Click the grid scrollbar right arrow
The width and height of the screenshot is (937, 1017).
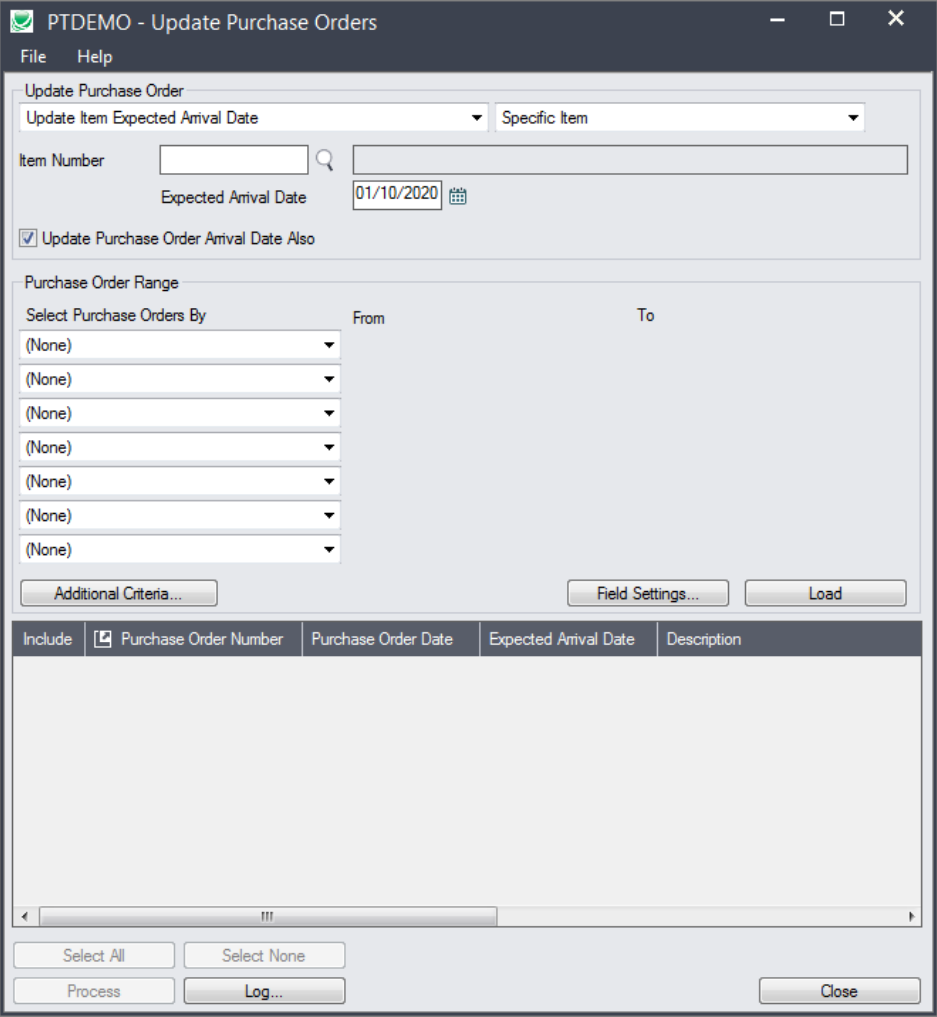[912, 916]
